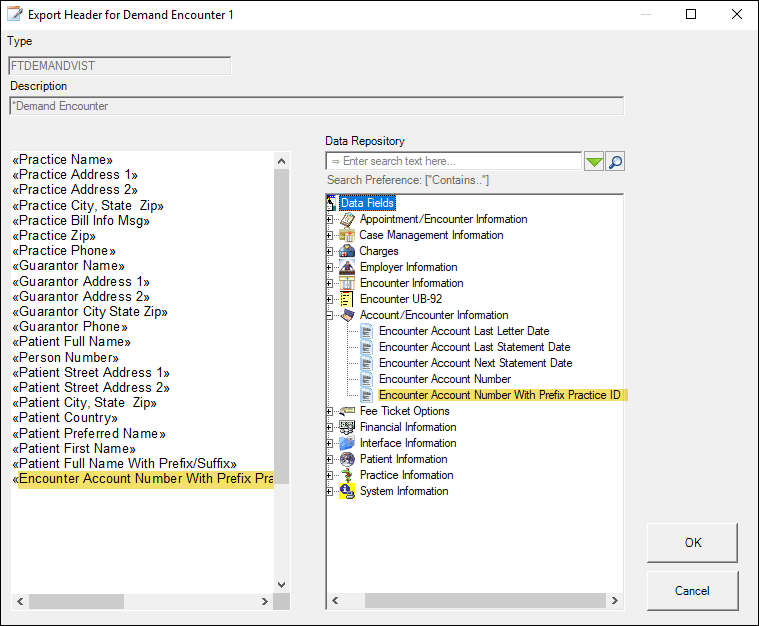The image size is (759, 626).
Task: Select the Data Fields root node
Action: click(x=367, y=203)
